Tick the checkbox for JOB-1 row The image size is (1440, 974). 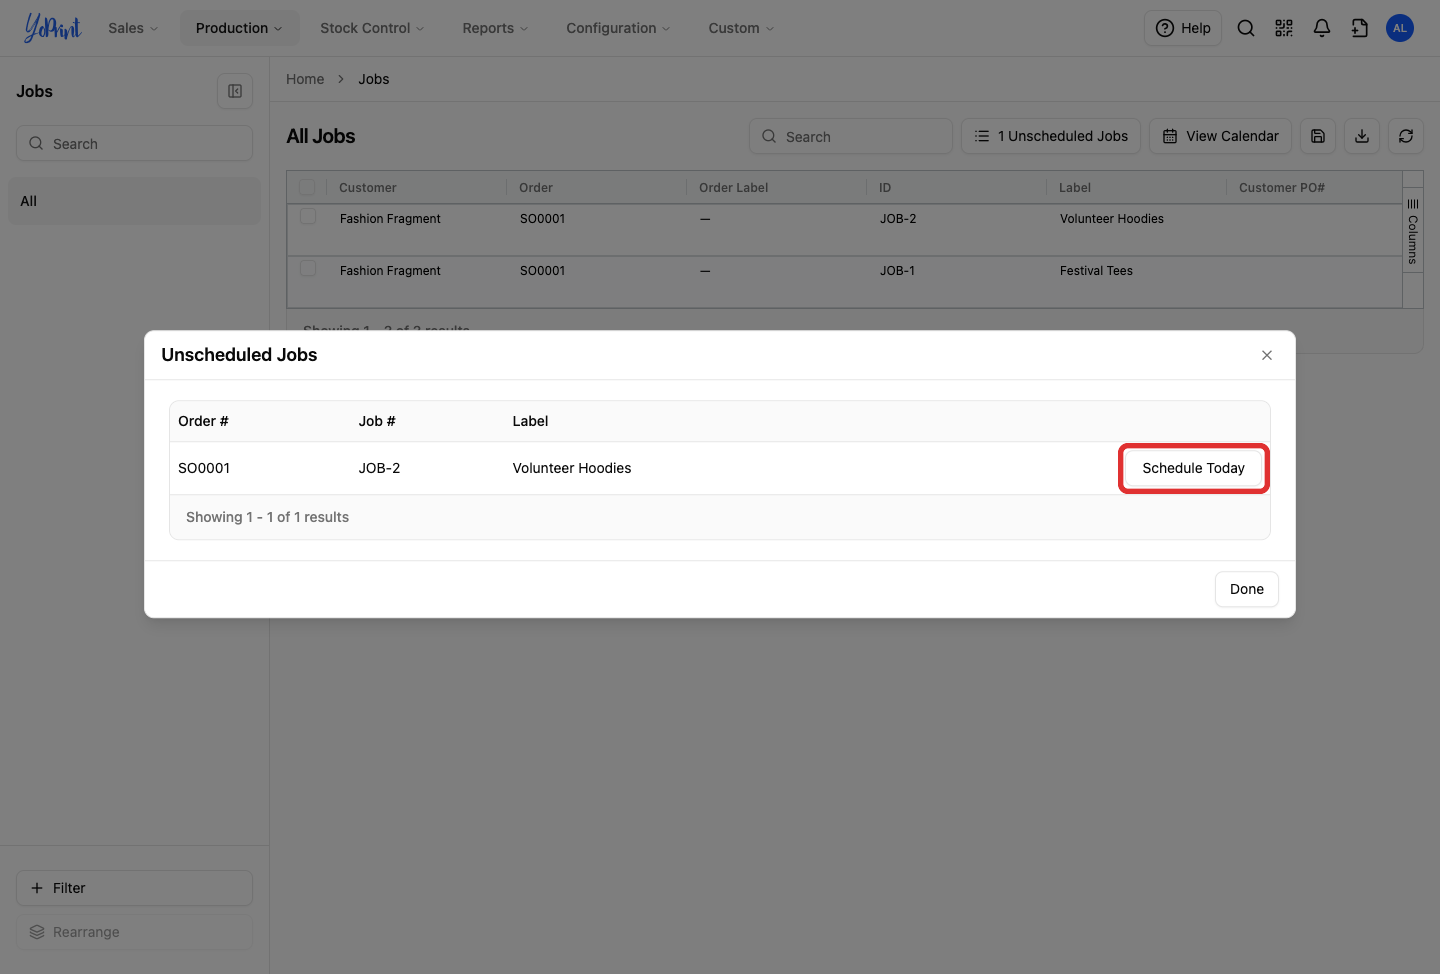click(308, 269)
